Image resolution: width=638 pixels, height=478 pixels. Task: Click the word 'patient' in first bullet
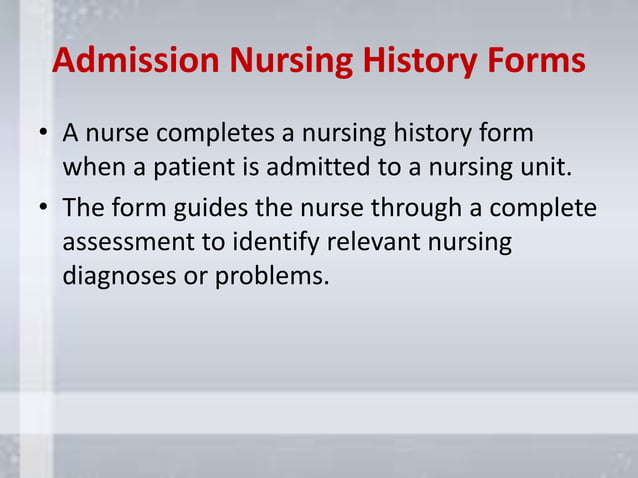click(194, 168)
